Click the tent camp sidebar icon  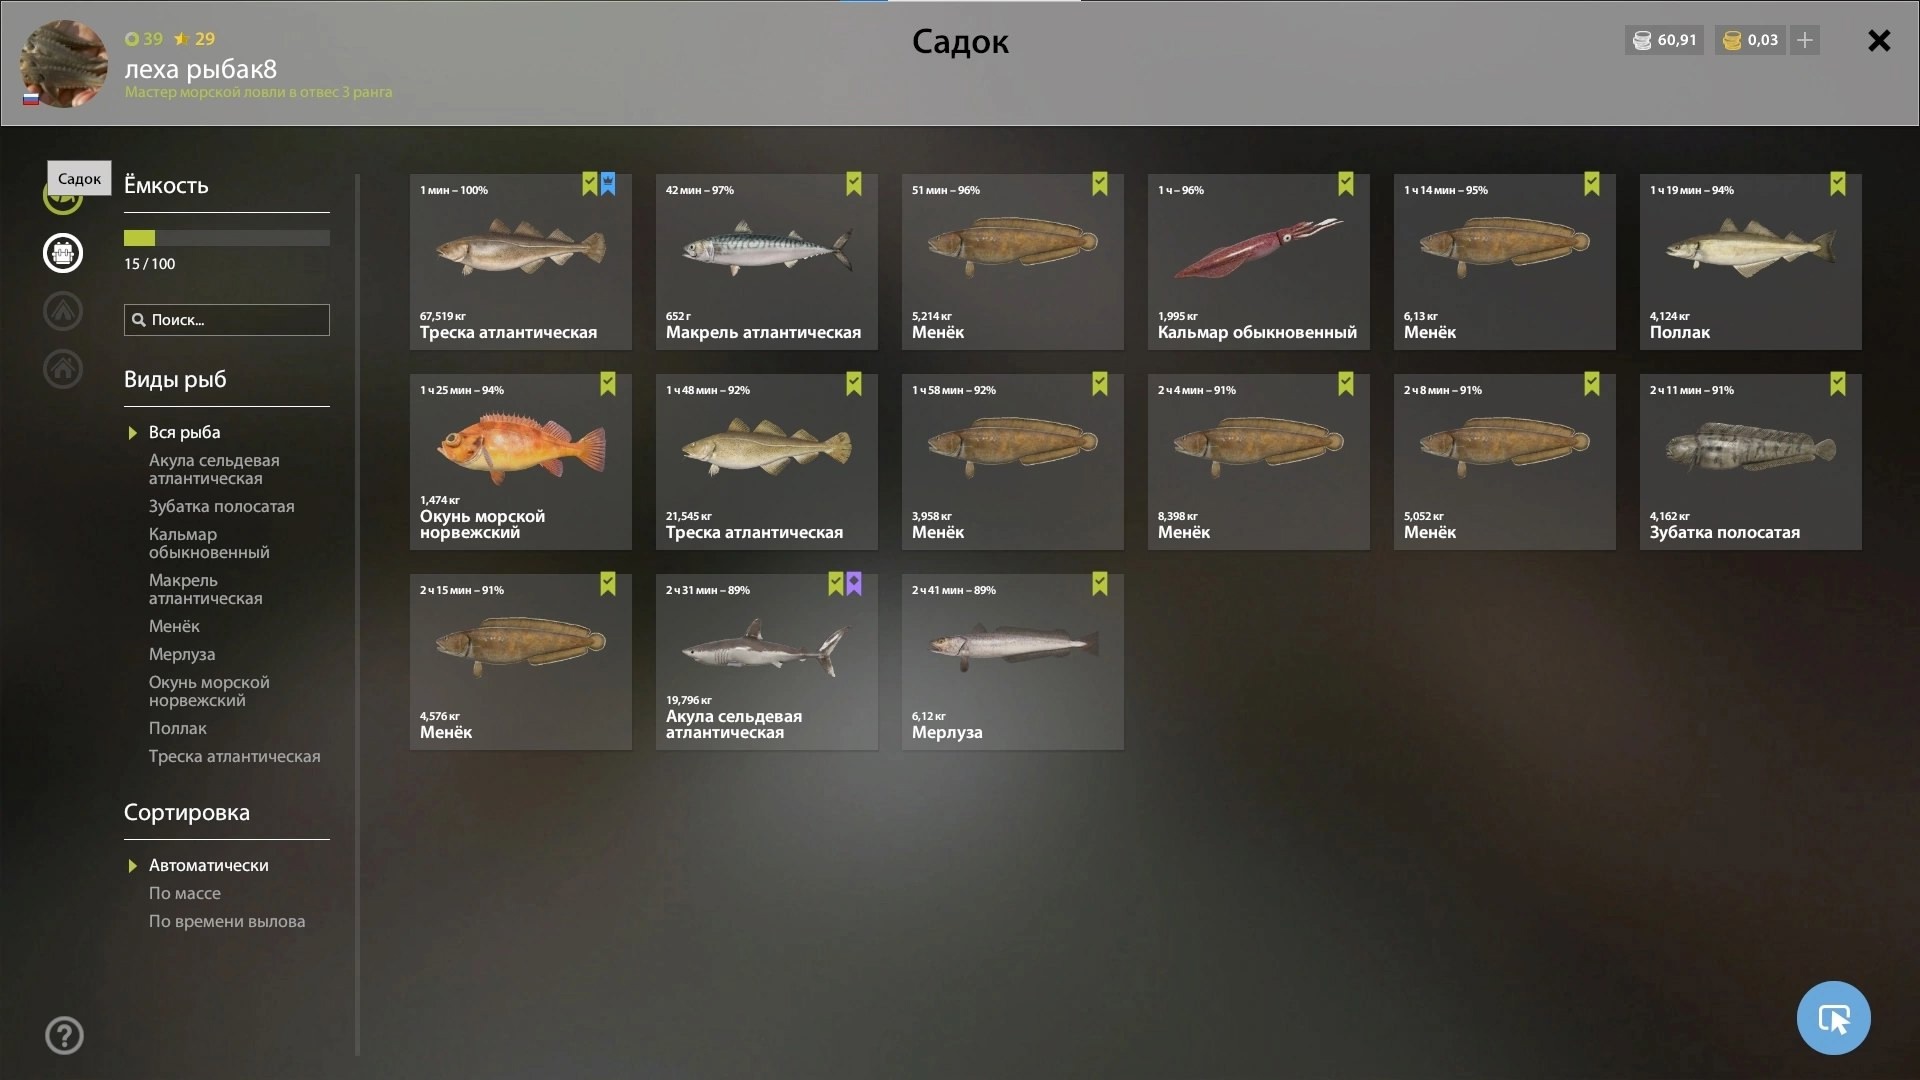pyautogui.click(x=63, y=311)
